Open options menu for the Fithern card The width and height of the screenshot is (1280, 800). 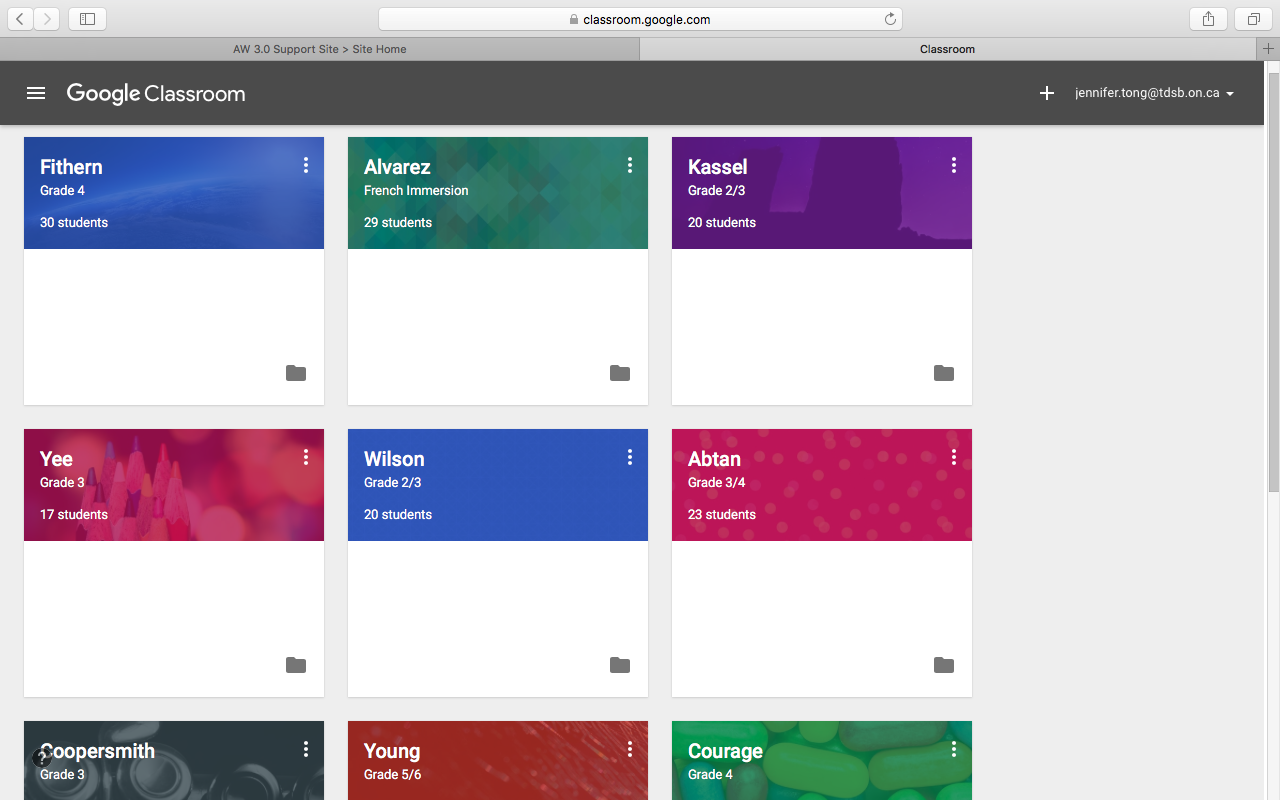306,165
